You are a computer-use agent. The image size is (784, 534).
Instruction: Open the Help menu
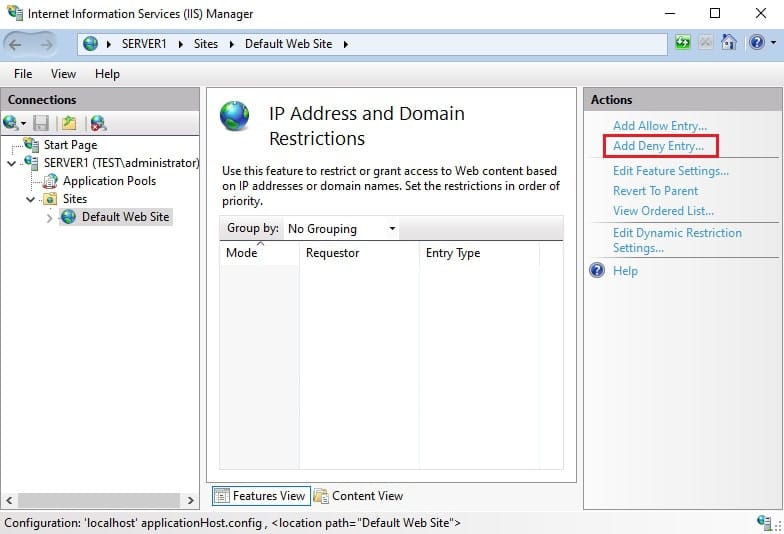[108, 74]
